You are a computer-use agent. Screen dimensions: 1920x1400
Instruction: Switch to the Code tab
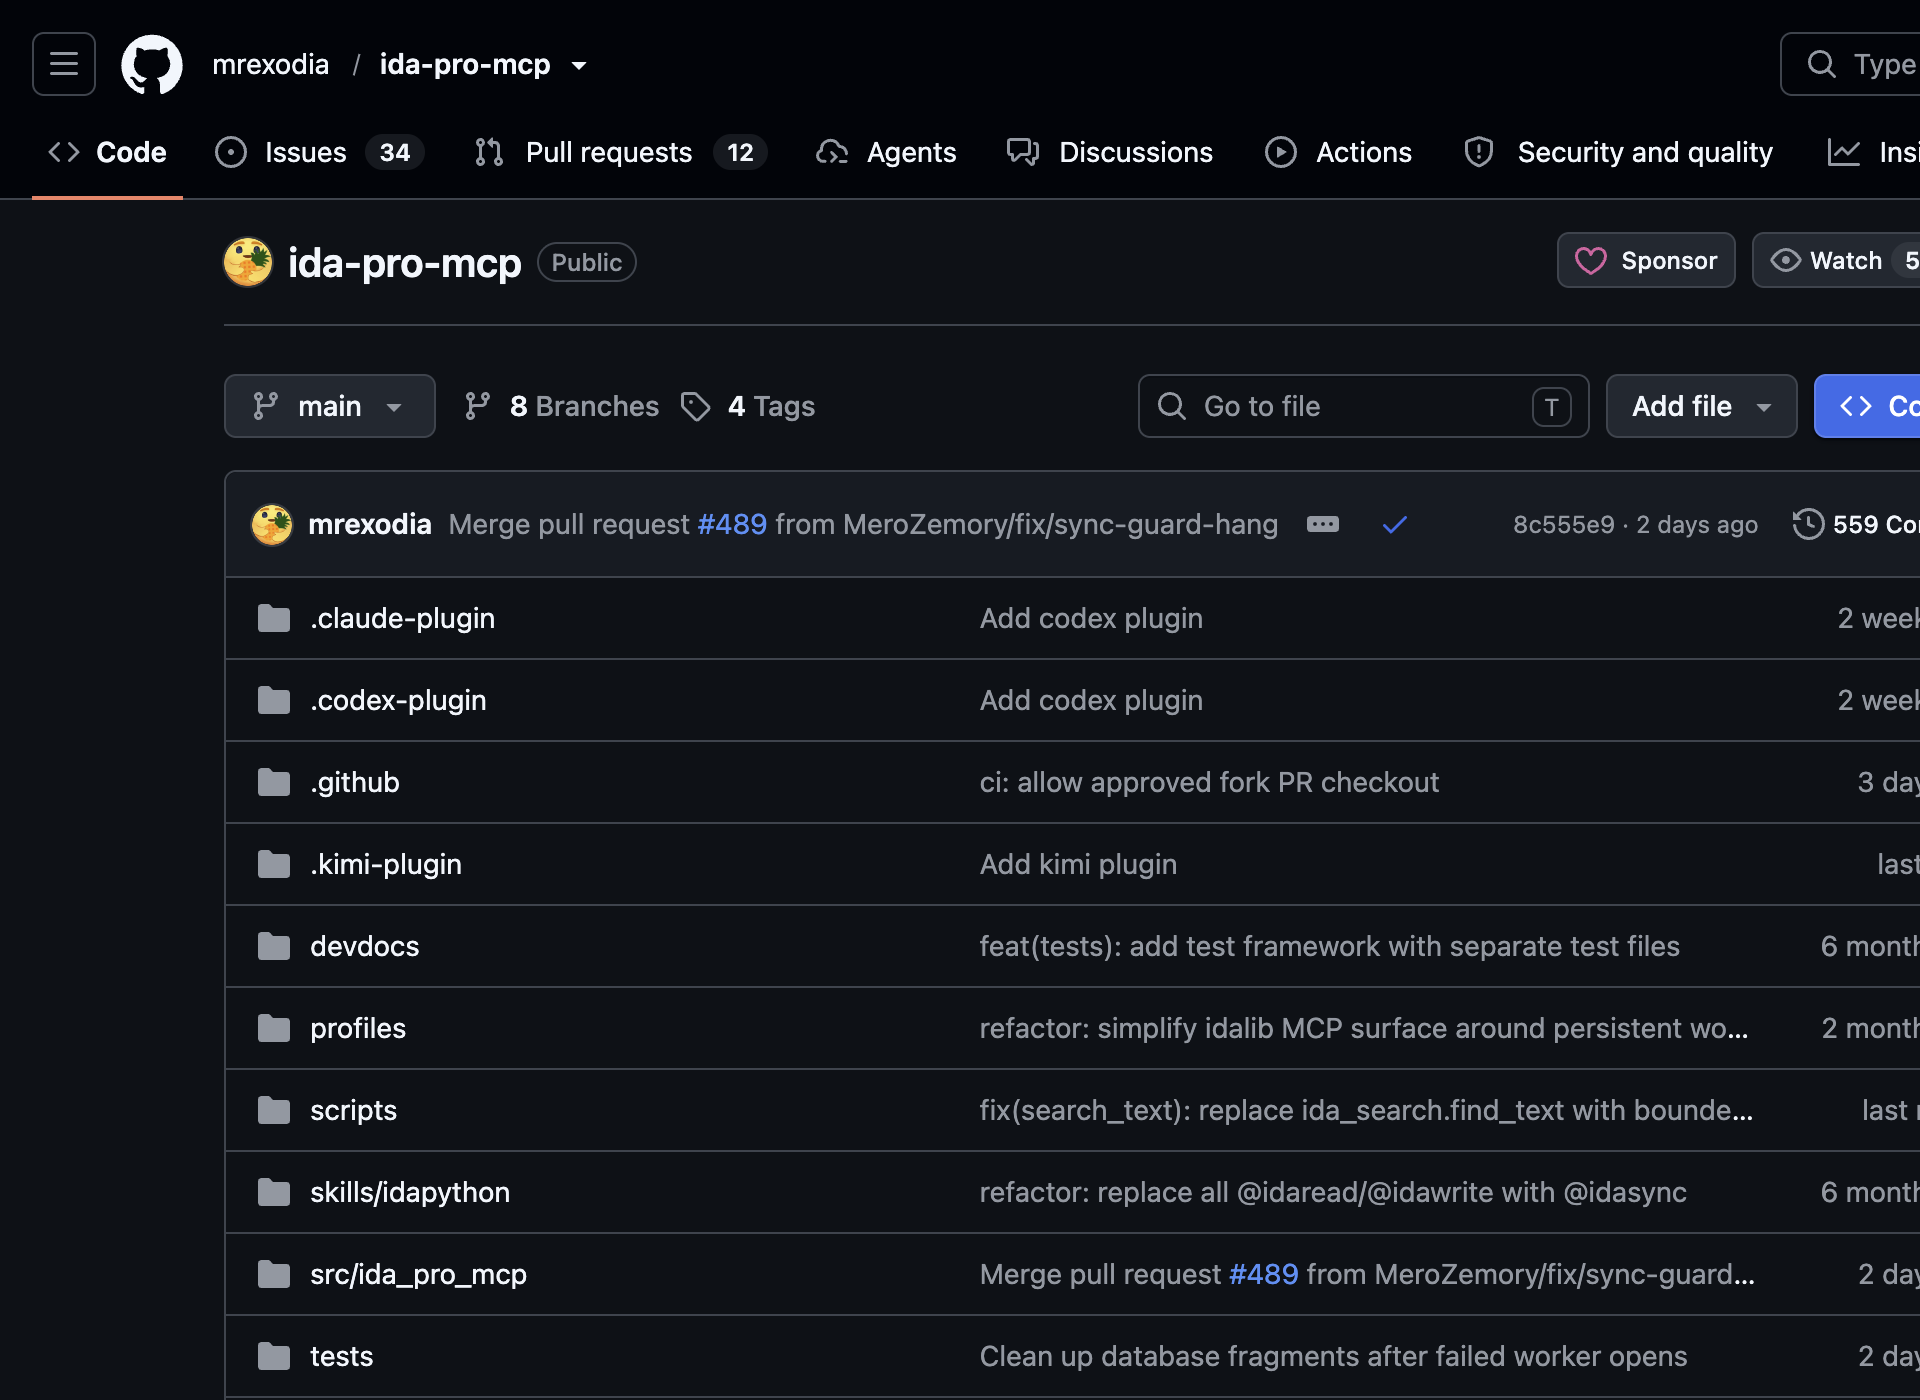[108, 152]
